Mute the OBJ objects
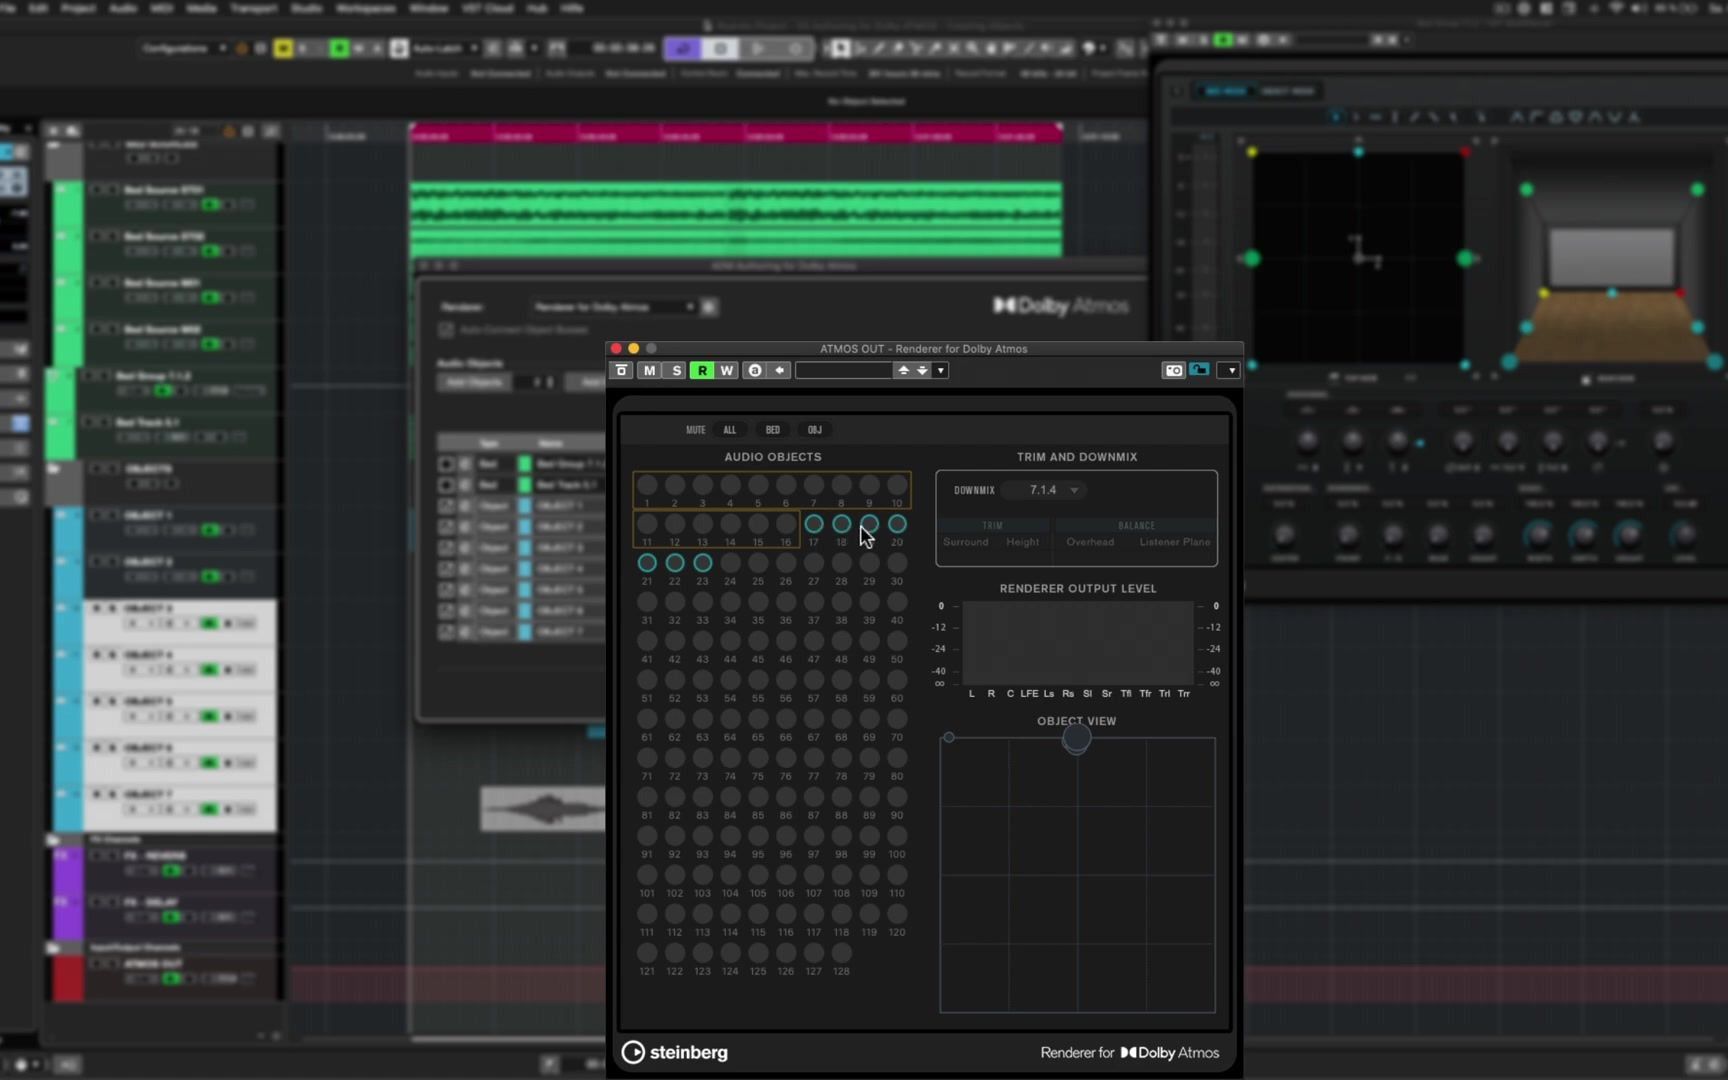The image size is (1728, 1080). [815, 430]
